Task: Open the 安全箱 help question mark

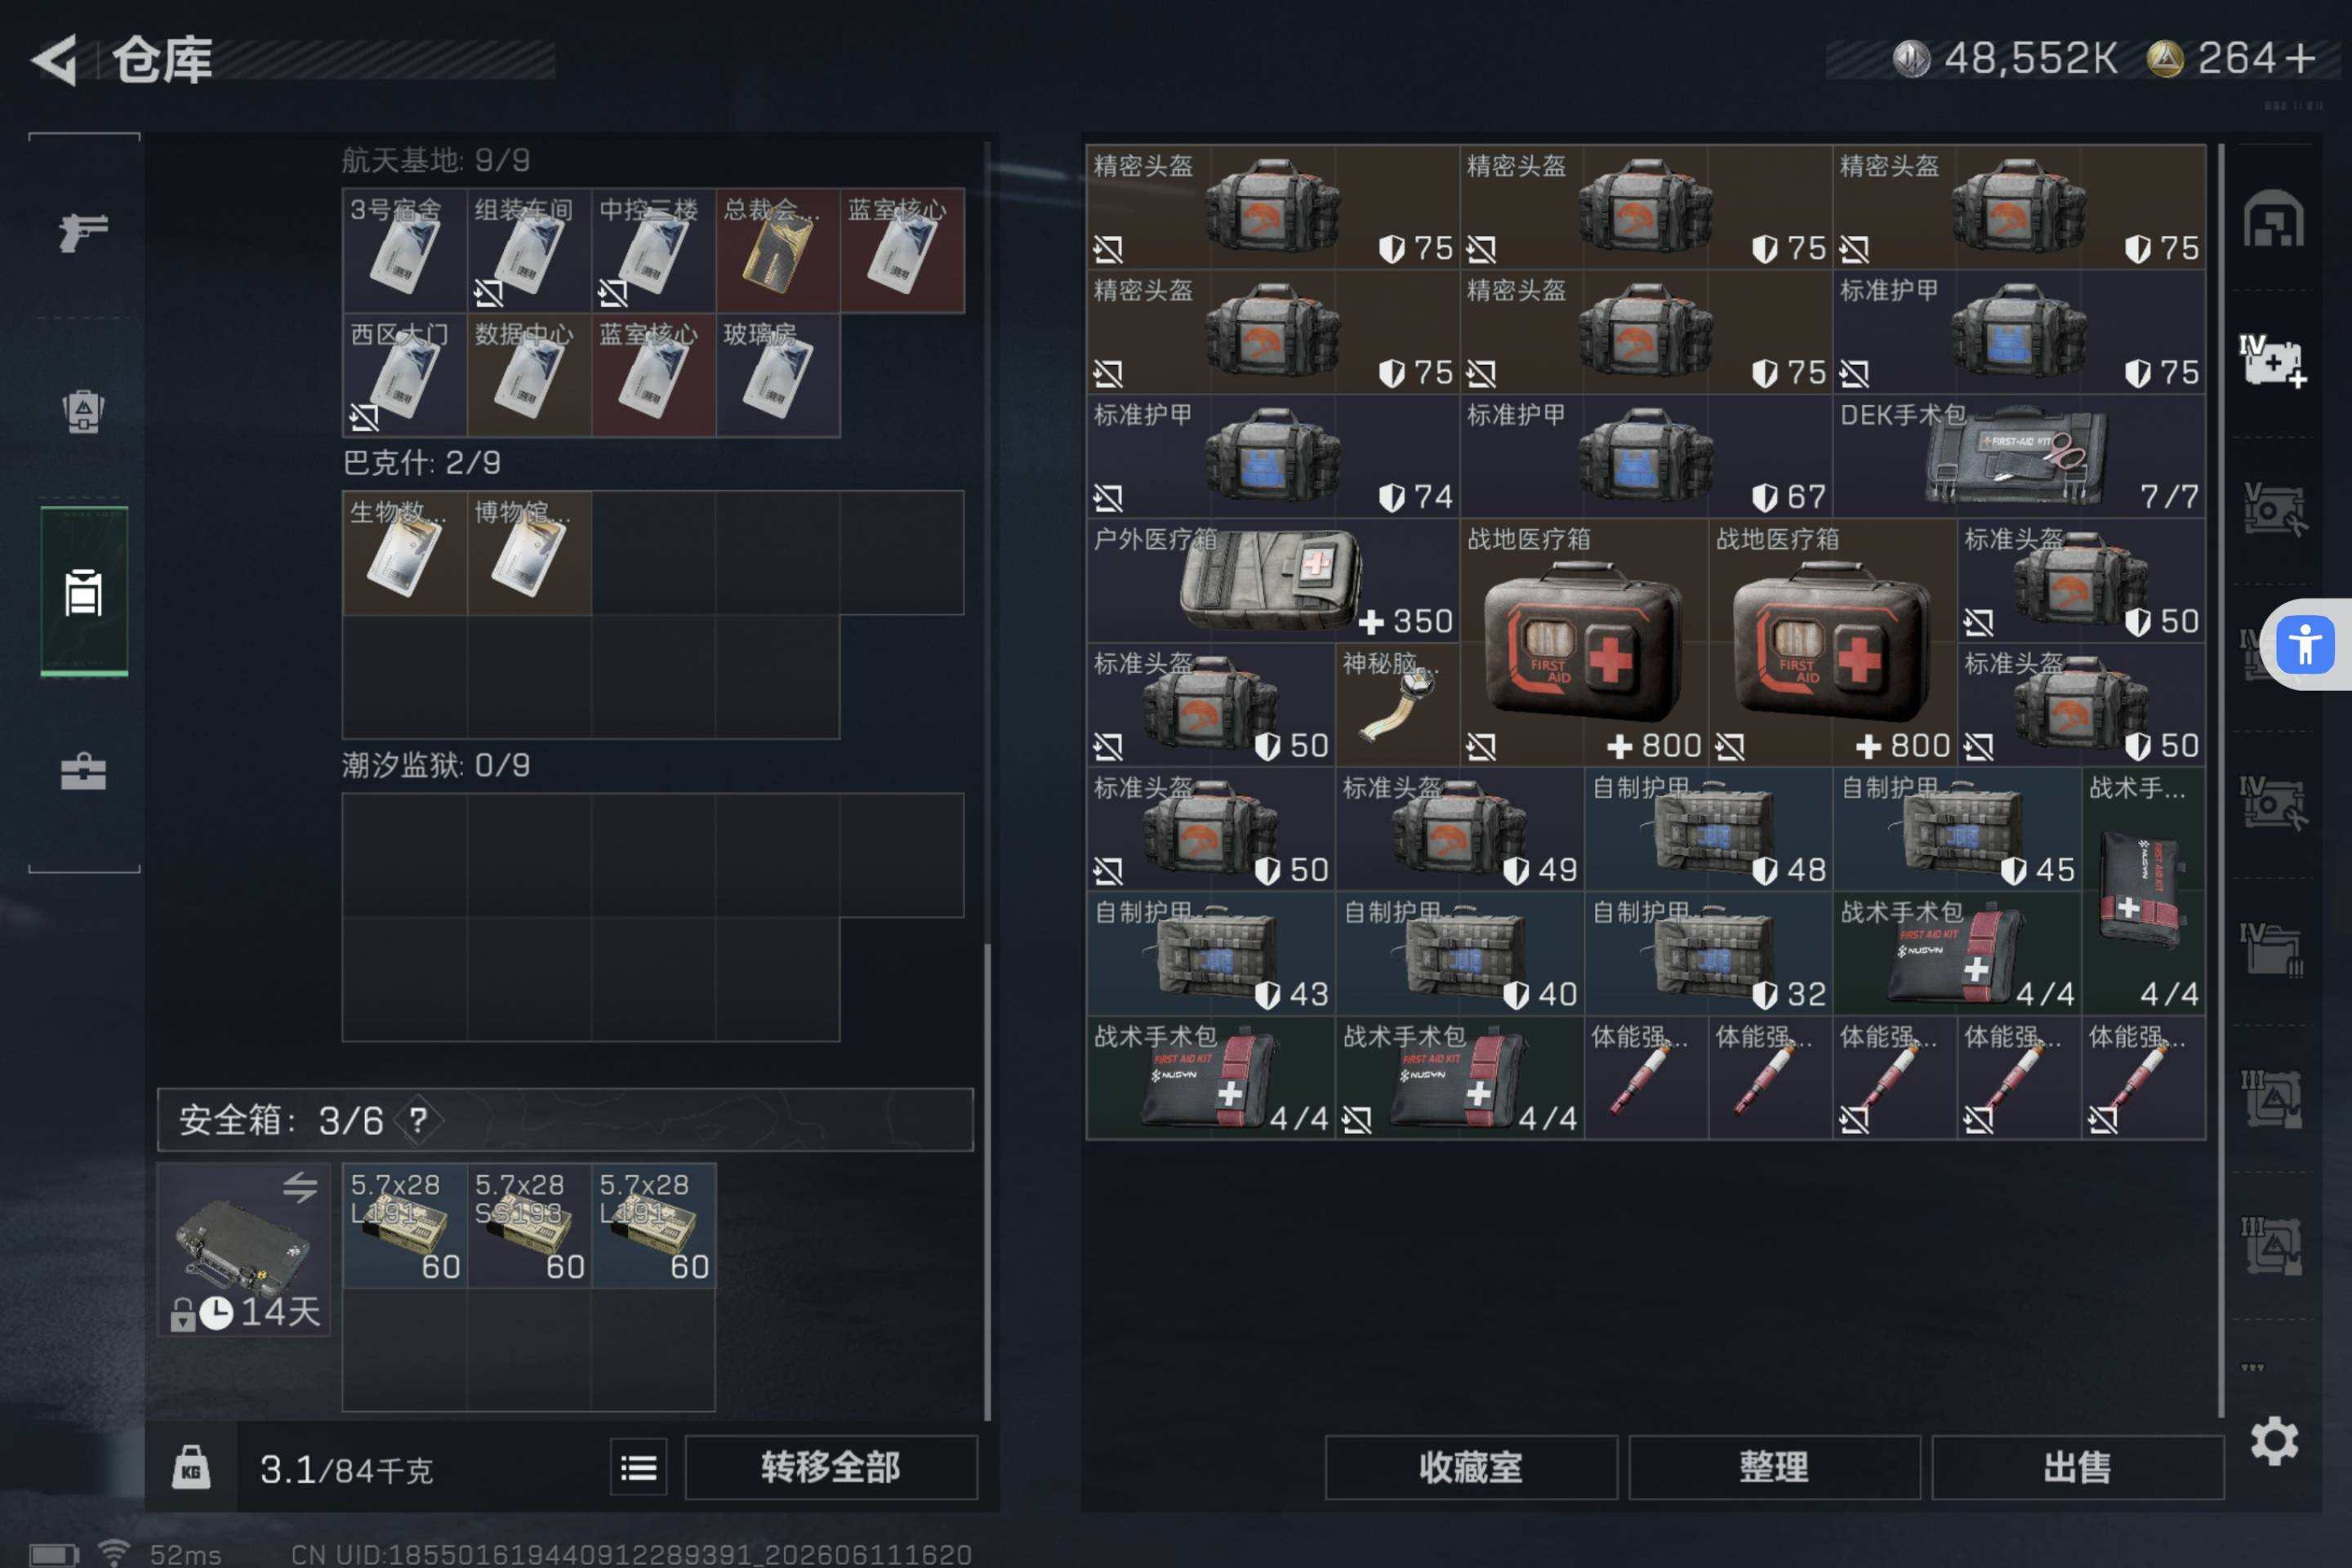Action: pyautogui.click(x=418, y=1120)
